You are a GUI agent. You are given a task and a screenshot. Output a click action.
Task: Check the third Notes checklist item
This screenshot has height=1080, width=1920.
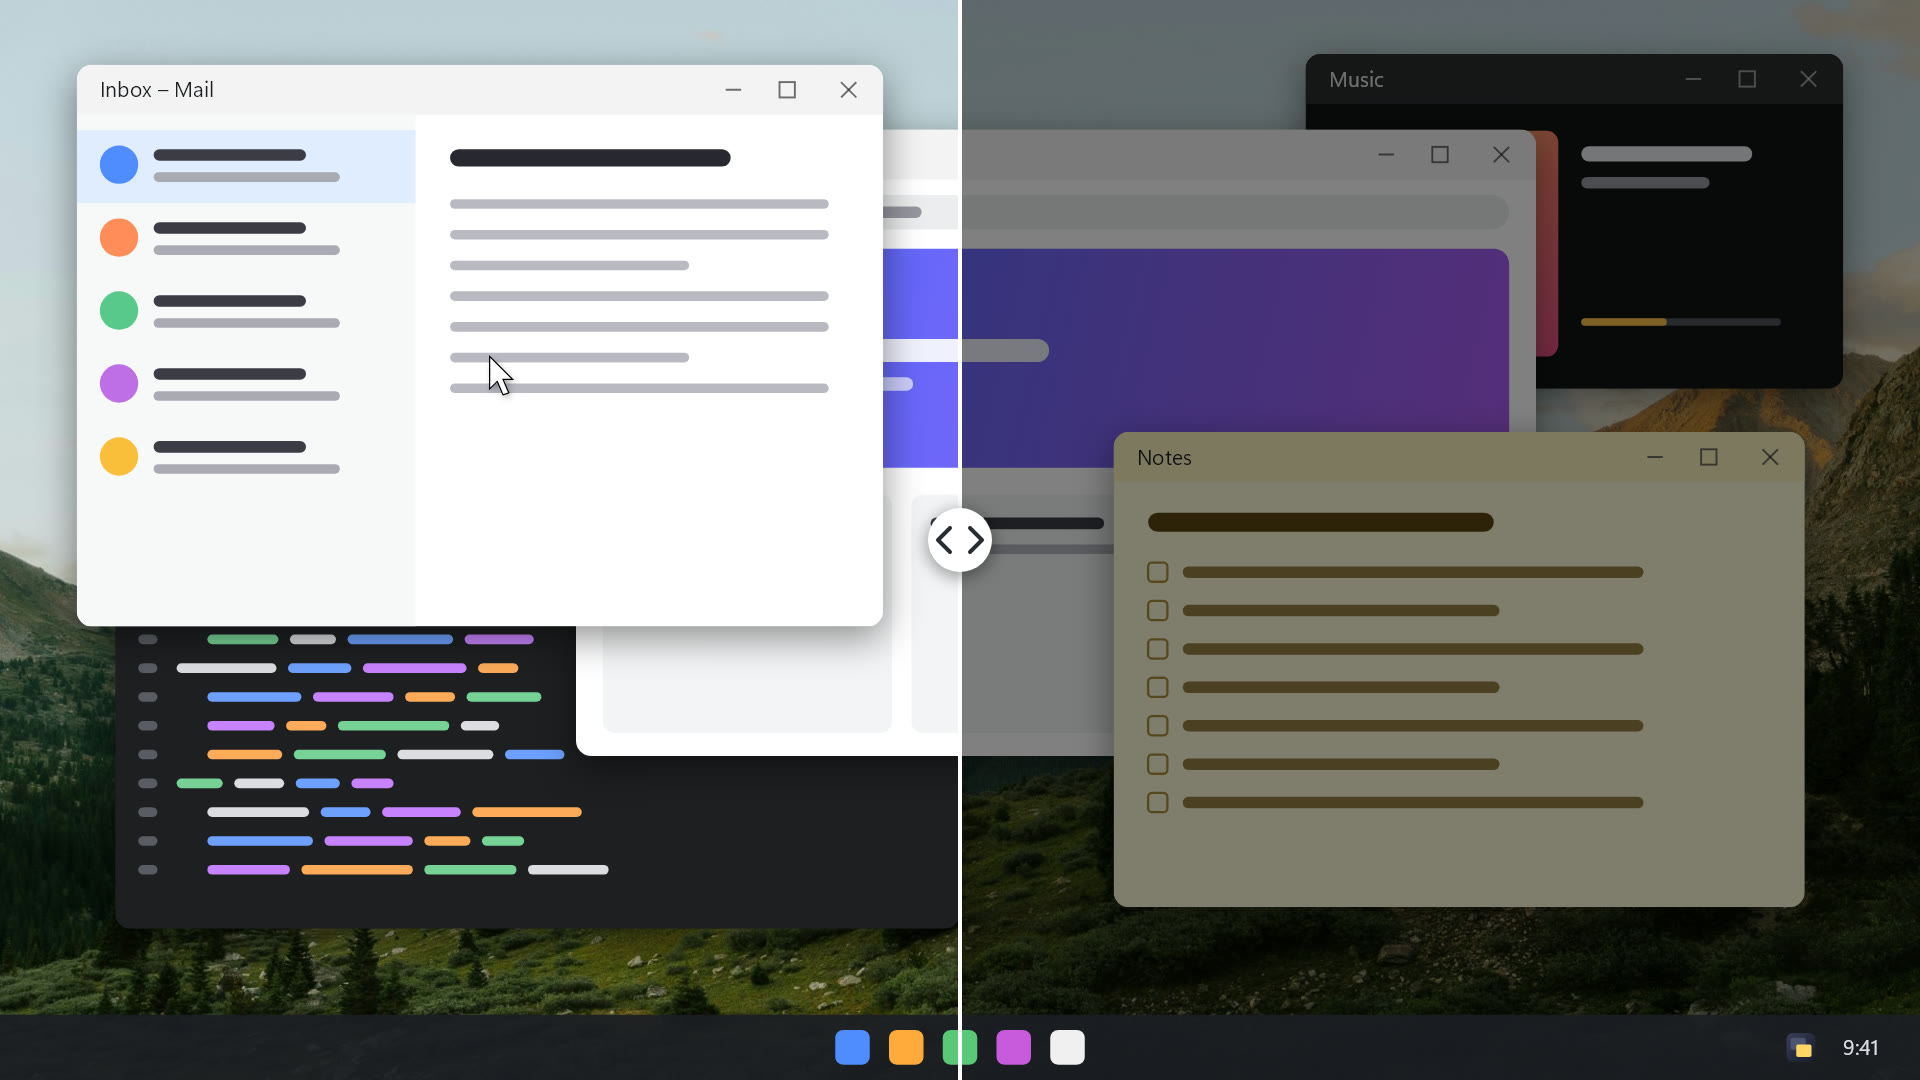(x=1157, y=649)
